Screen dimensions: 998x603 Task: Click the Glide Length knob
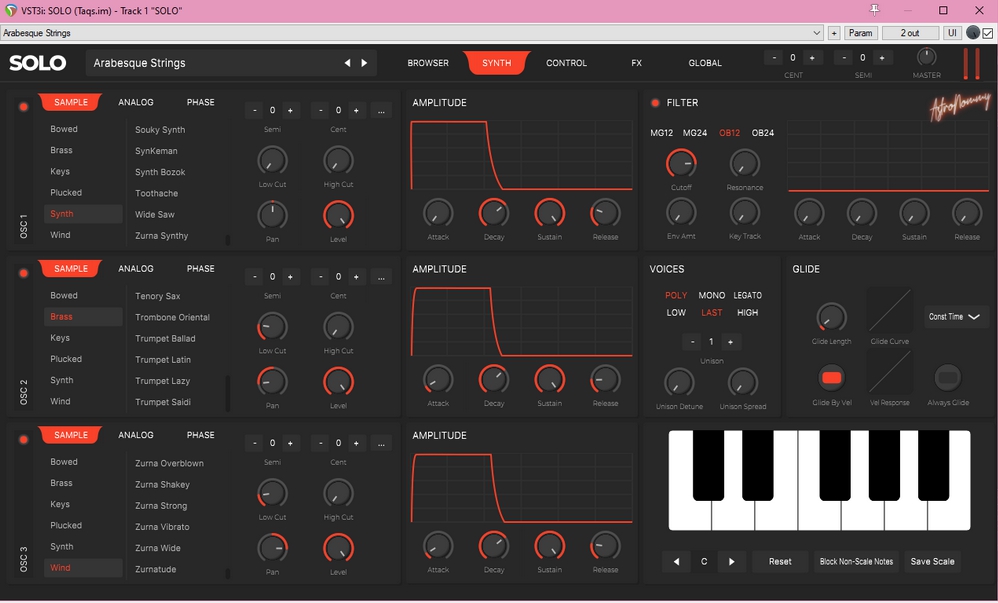coord(831,317)
